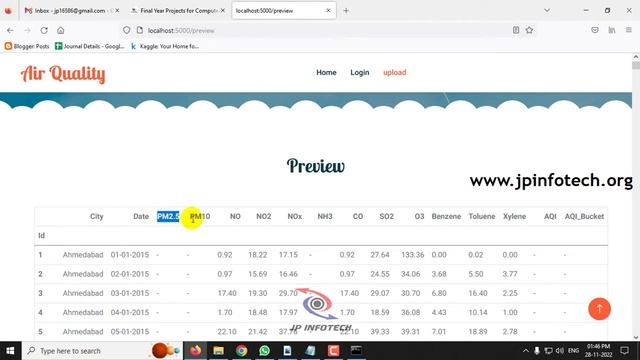Click the NO2 column header
The height and width of the screenshot is (360, 640).
[x=264, y=216]
